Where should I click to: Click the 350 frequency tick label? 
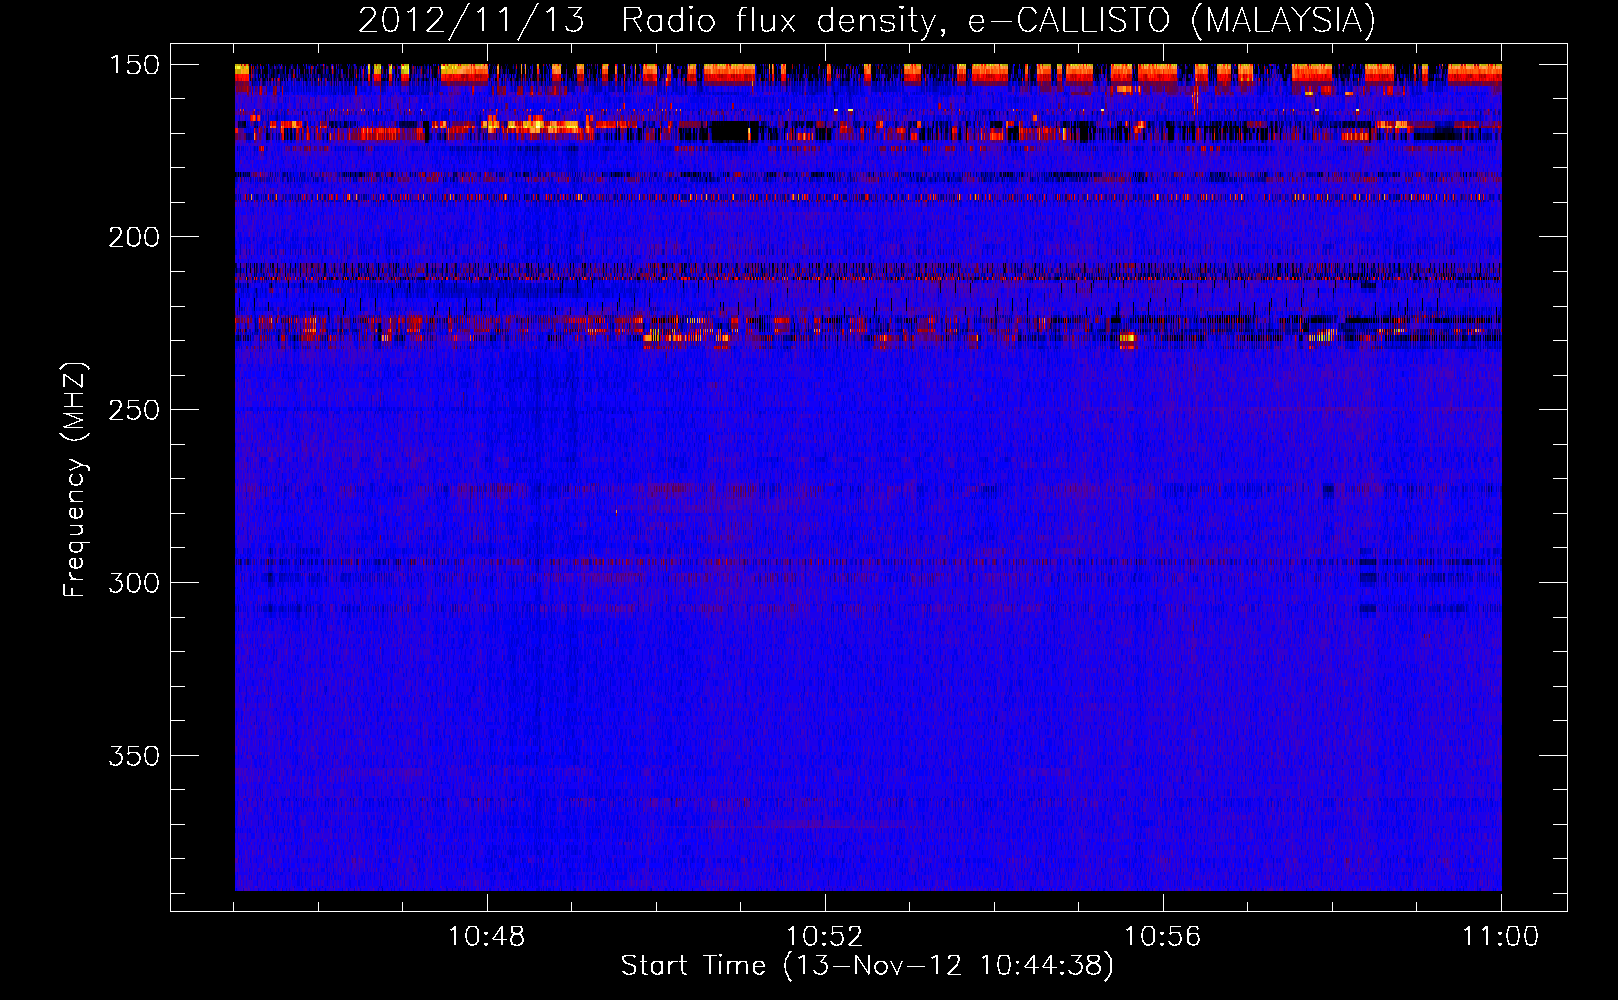[134, 756]
